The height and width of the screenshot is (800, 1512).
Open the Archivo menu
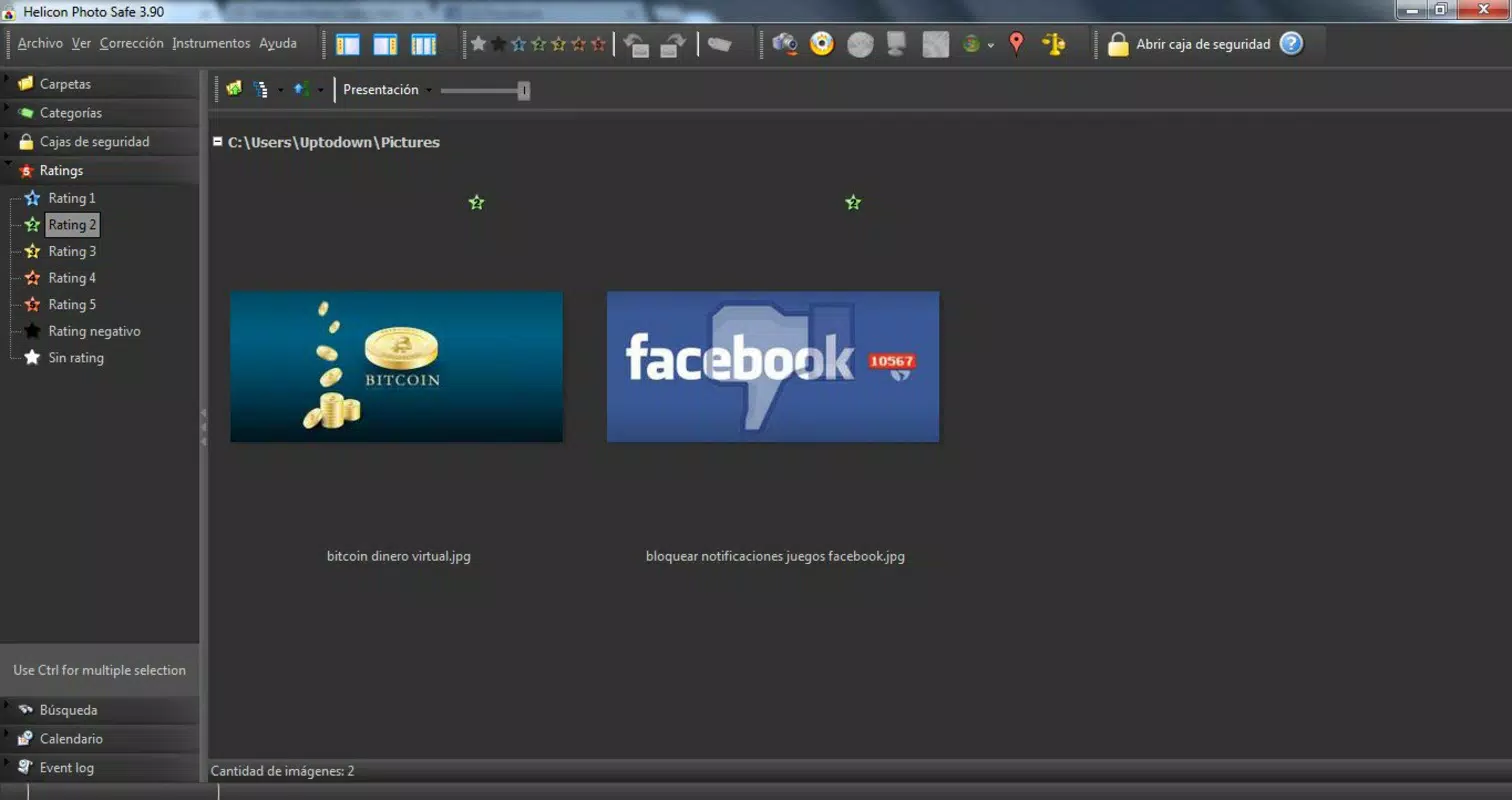(x=40, y=44)
